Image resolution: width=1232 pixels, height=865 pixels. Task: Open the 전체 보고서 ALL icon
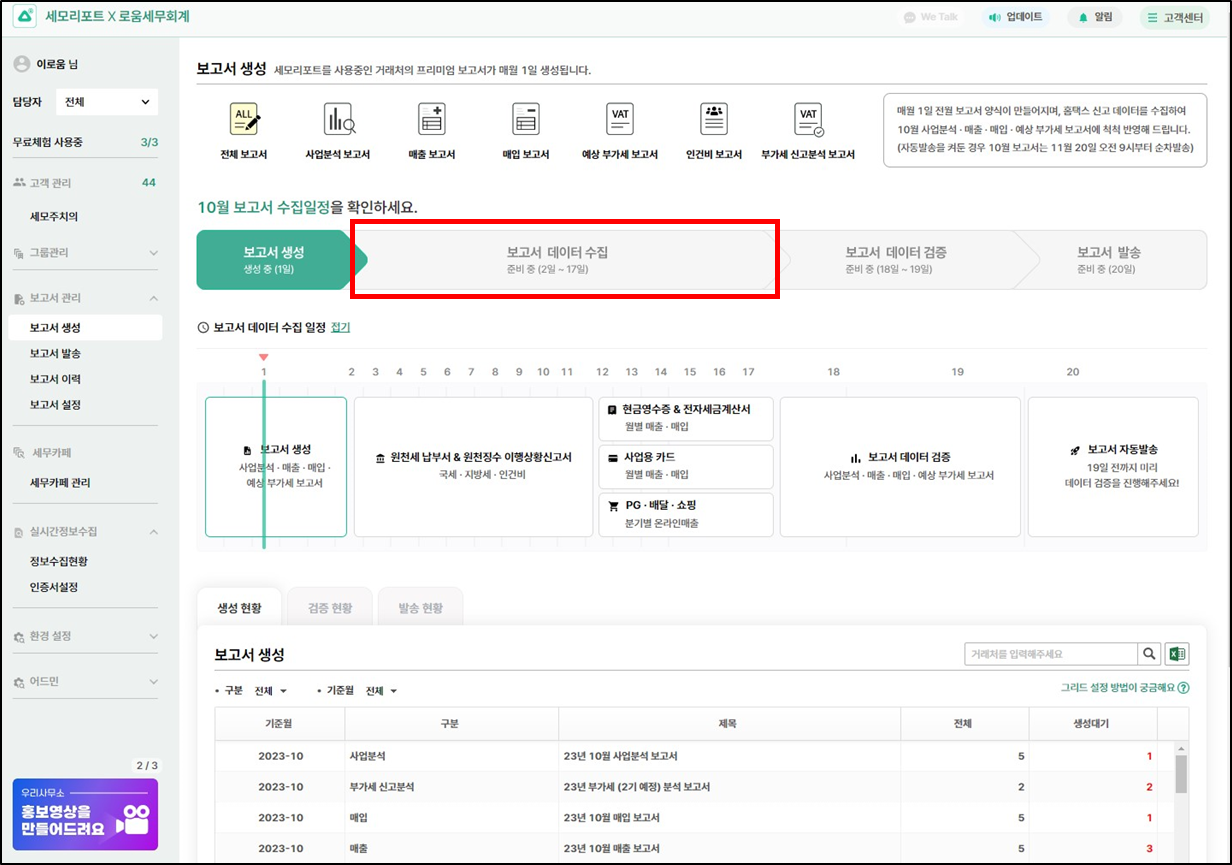pos(244,120)
